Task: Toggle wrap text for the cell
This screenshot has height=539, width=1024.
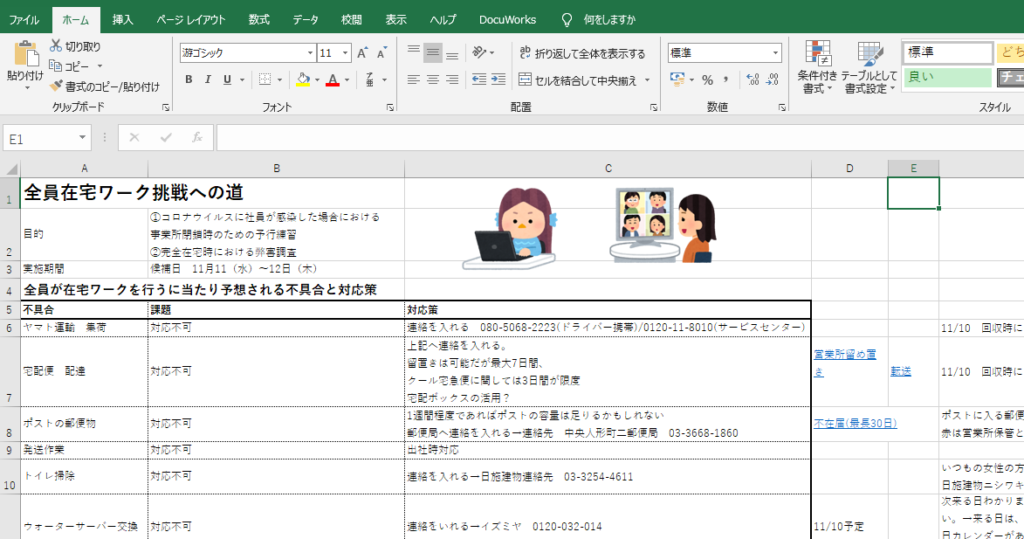Action: coord(581,53)
